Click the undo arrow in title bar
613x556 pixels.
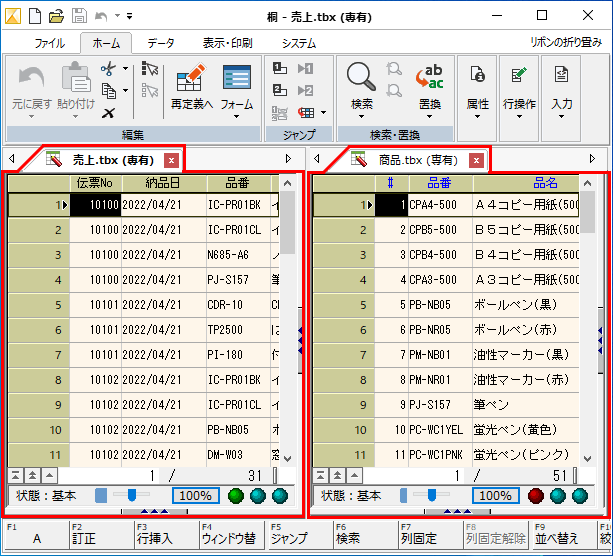coord(101,16)
